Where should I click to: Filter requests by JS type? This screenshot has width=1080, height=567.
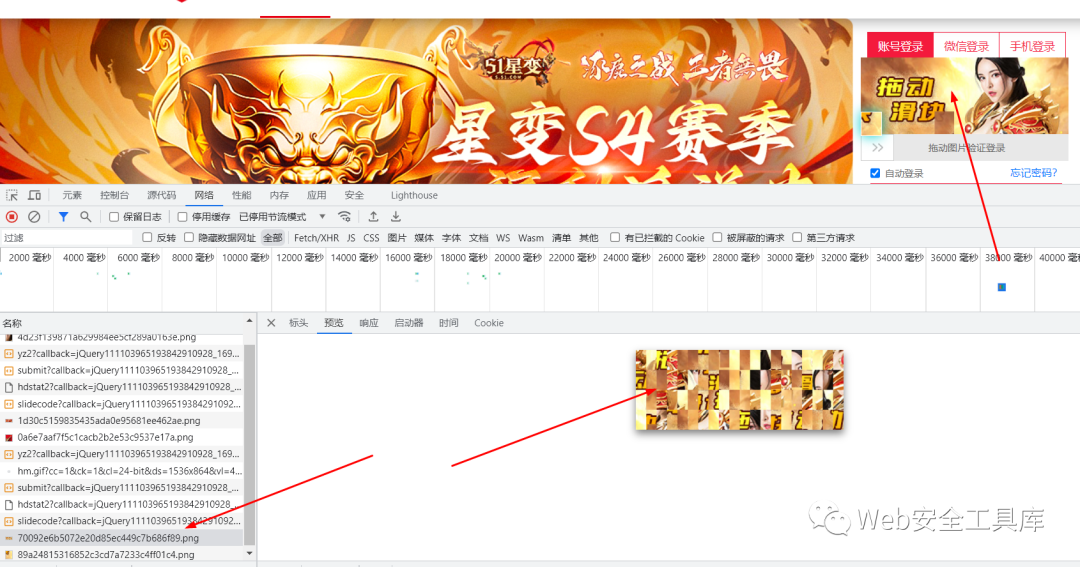[x=351, y=238]
